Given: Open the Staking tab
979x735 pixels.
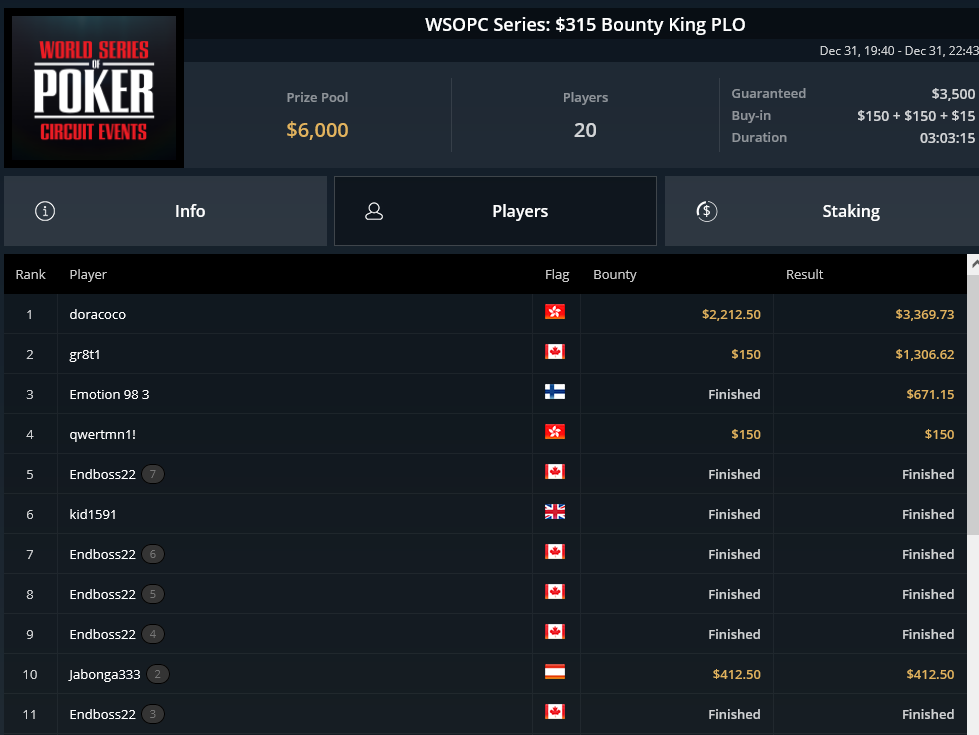Looking at the screenshot, I should [822, 211].
